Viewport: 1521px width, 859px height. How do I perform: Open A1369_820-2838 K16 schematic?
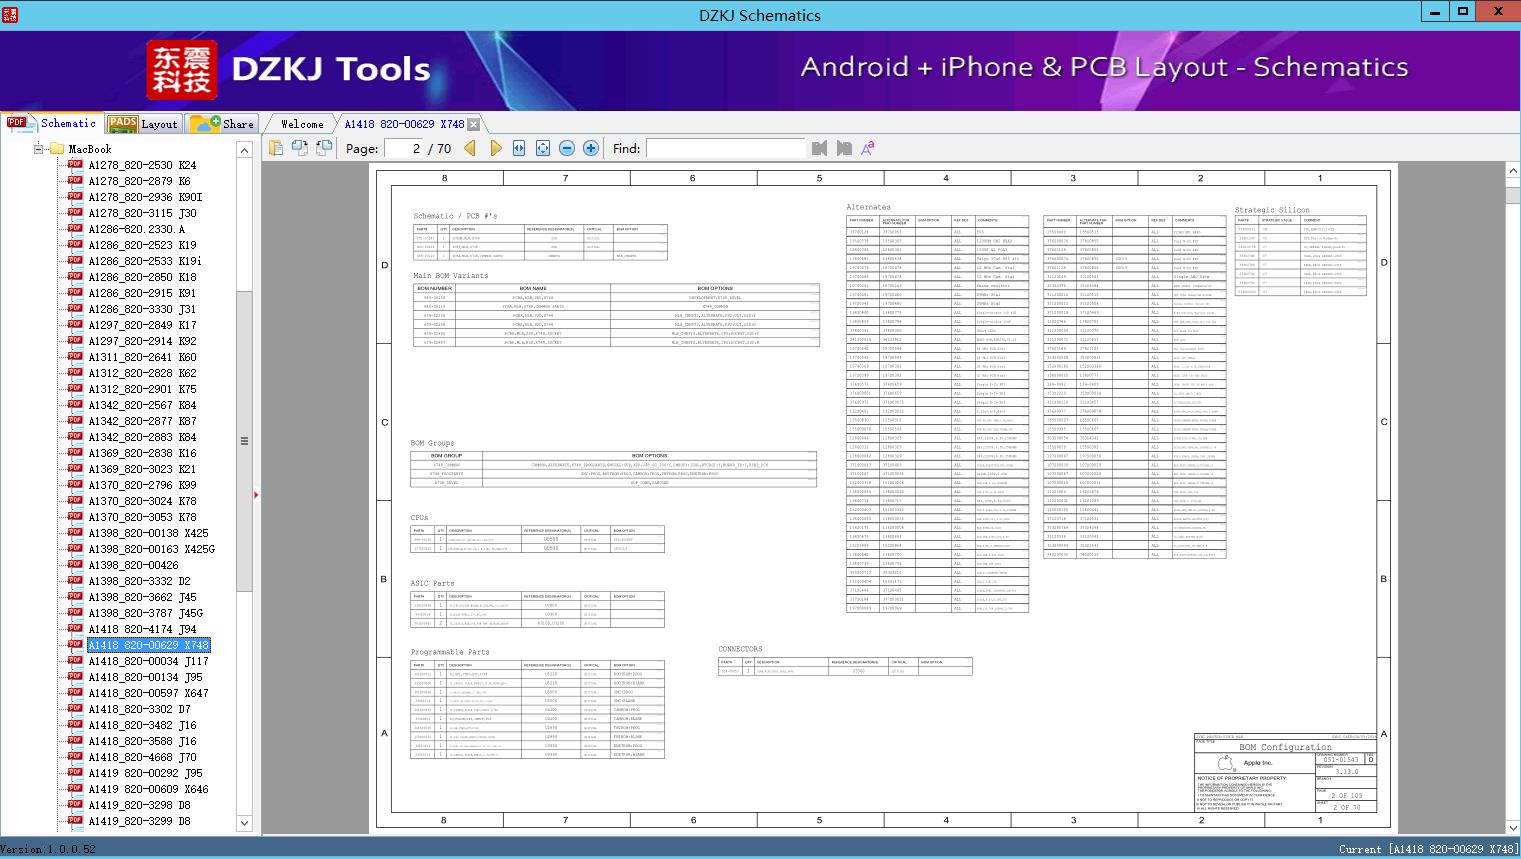click(142, 453)
